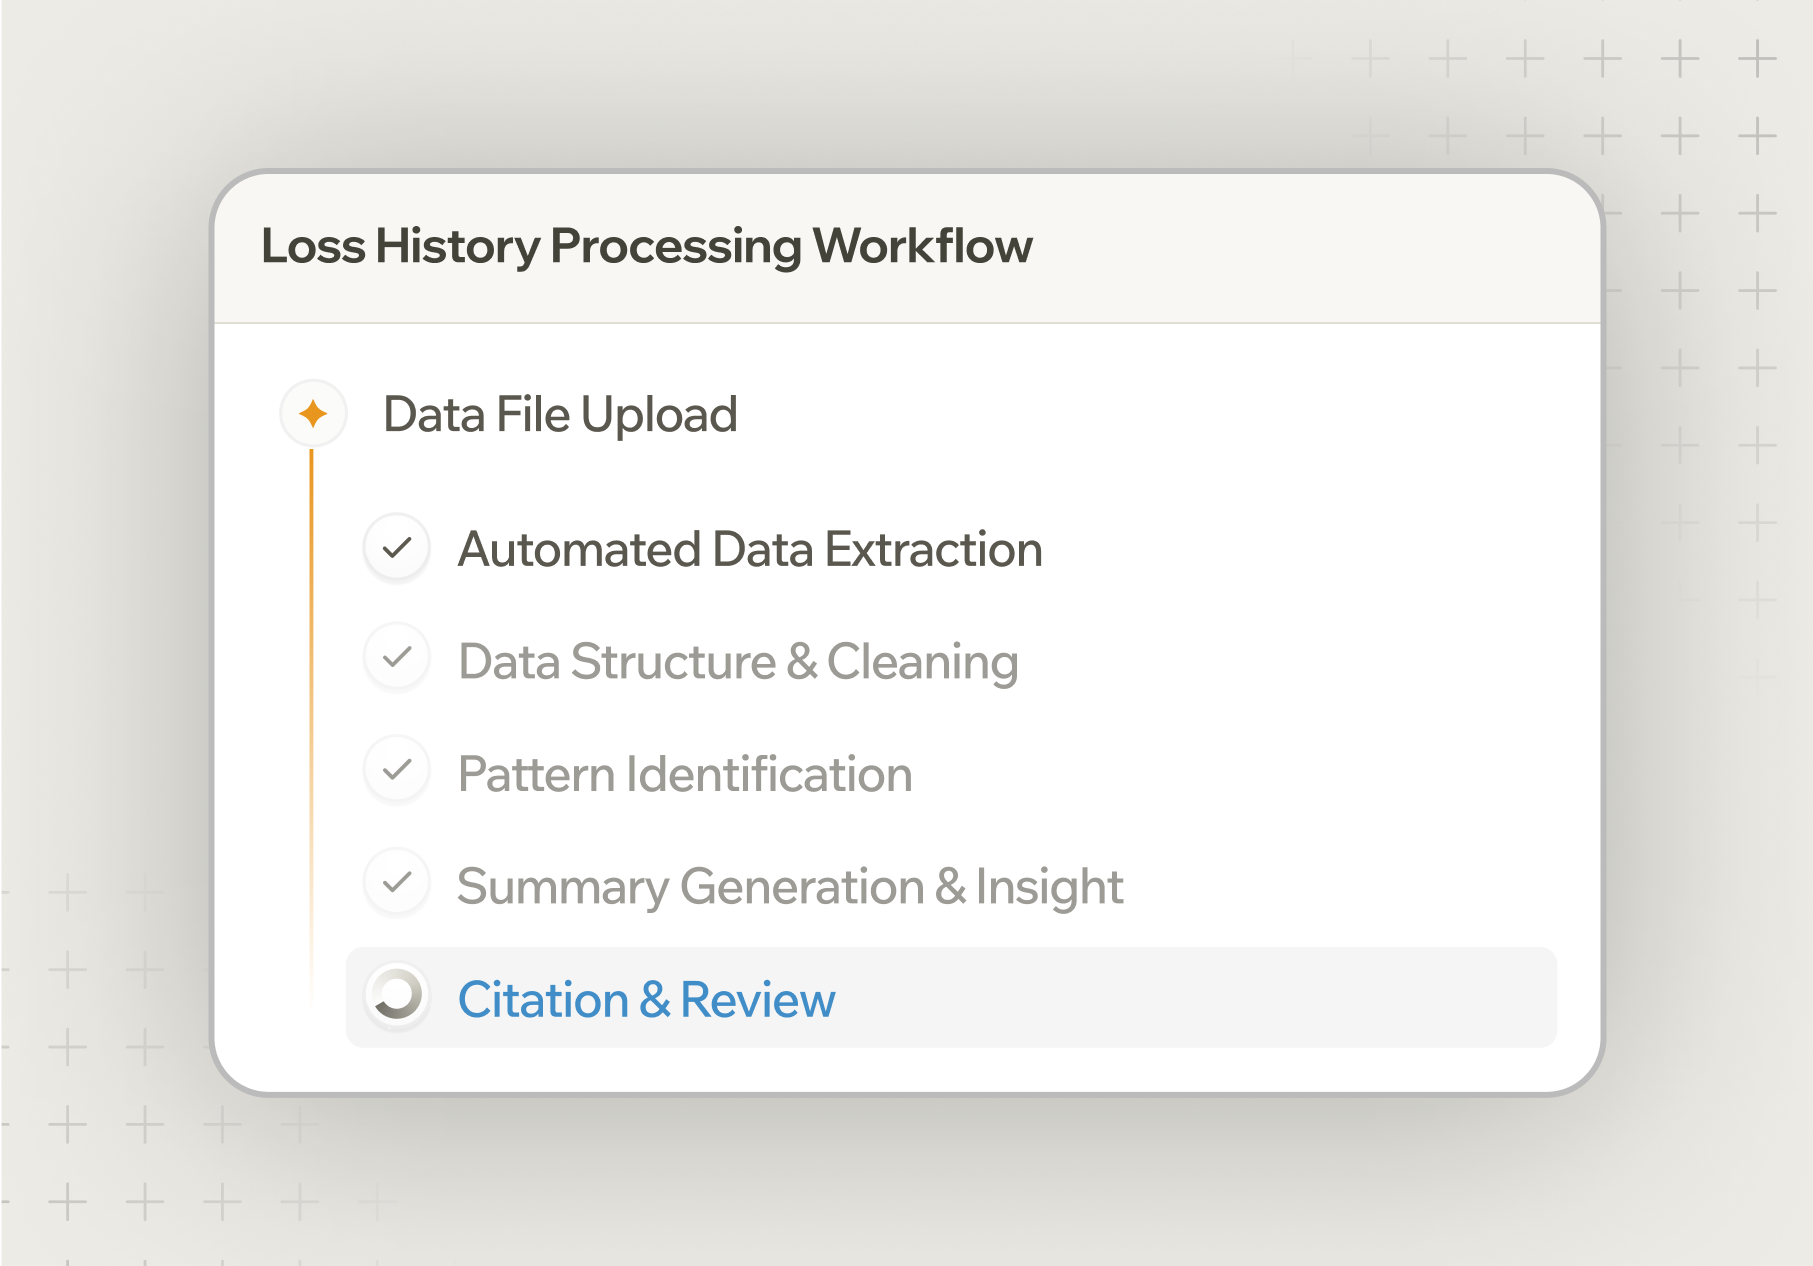
Task: Click the Pattern Identification checkmark icon
Action: click(x=397, y=770)
